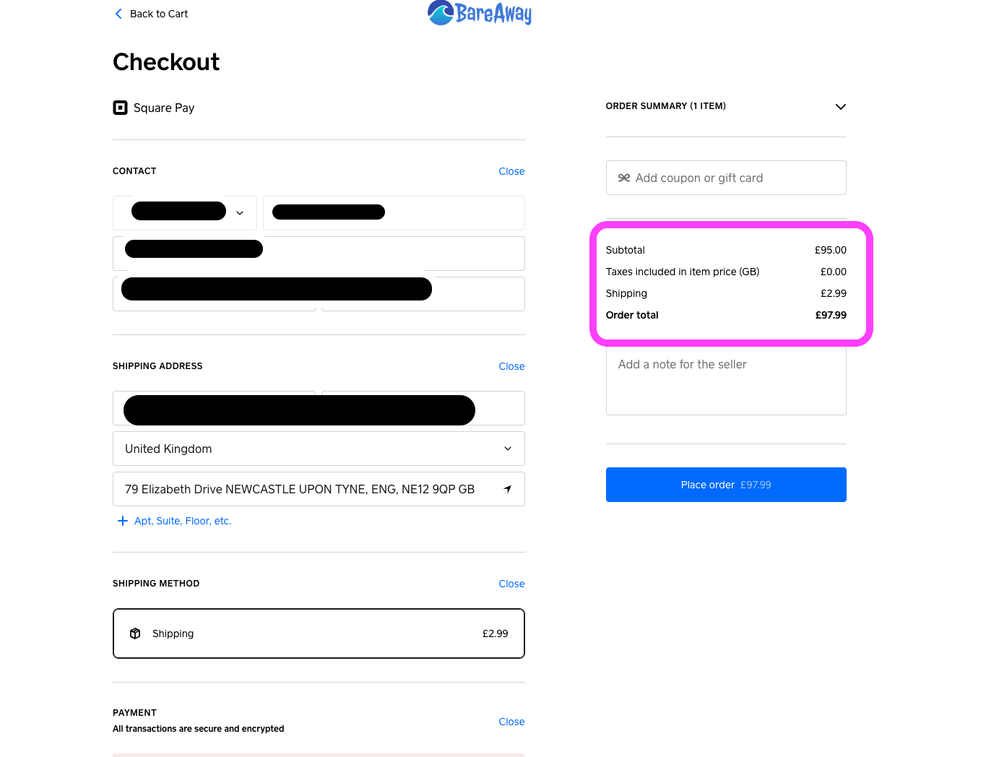Close the Shipping Address section
Image resolution: width=999 pixels, height=757 pixels.
pos(511,366)
